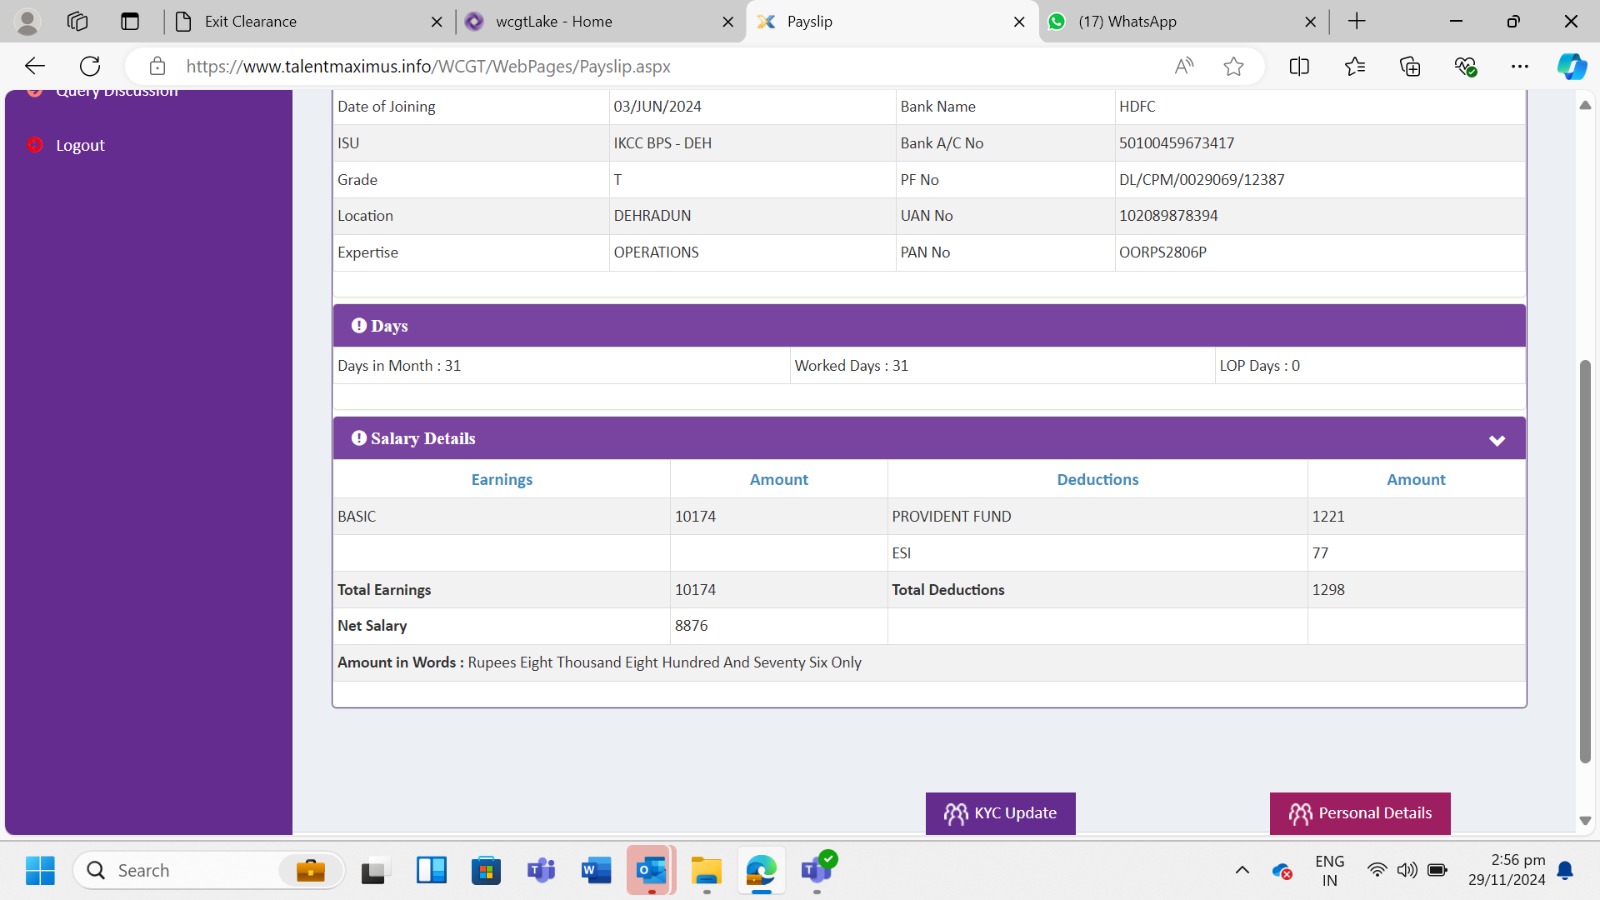
Task: Open the Copilot icon in toolbar
Action: point(1571,66)
